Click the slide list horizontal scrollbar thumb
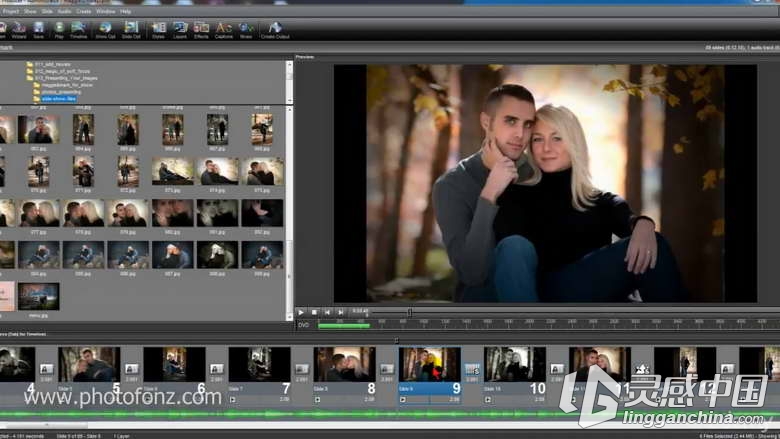This screenshot has height=439, width=780. click(46, 426)
